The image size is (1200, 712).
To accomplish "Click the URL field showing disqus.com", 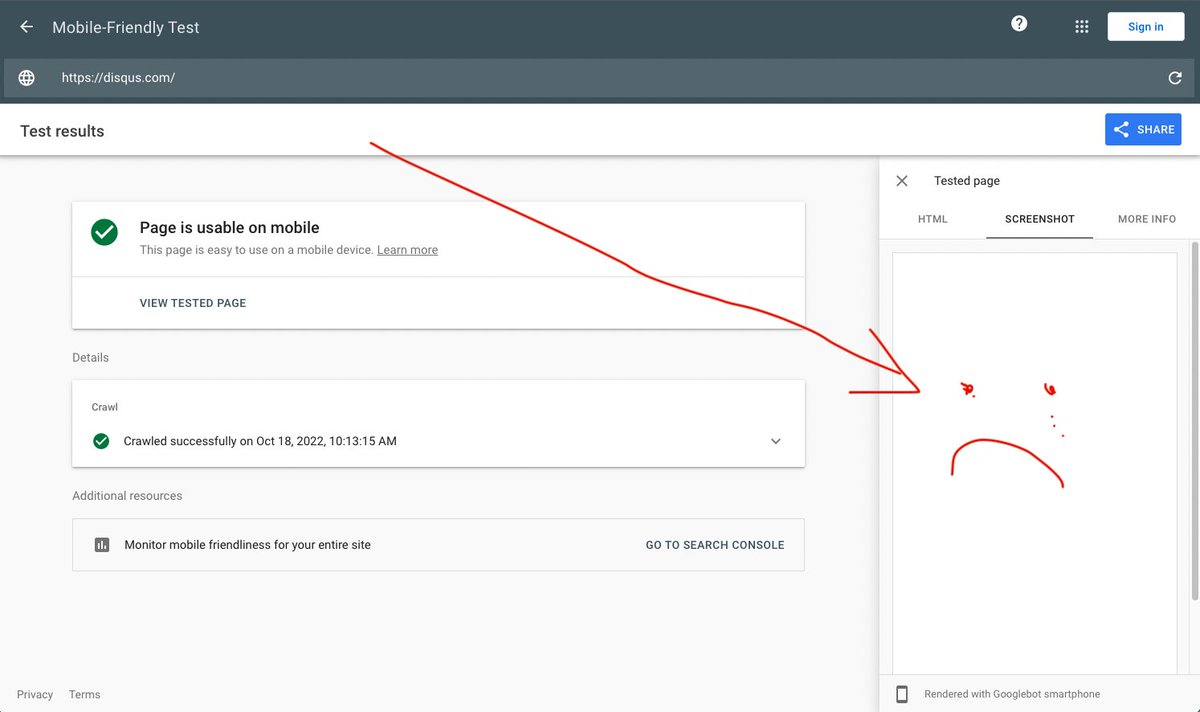I will [x=600, y=78].
